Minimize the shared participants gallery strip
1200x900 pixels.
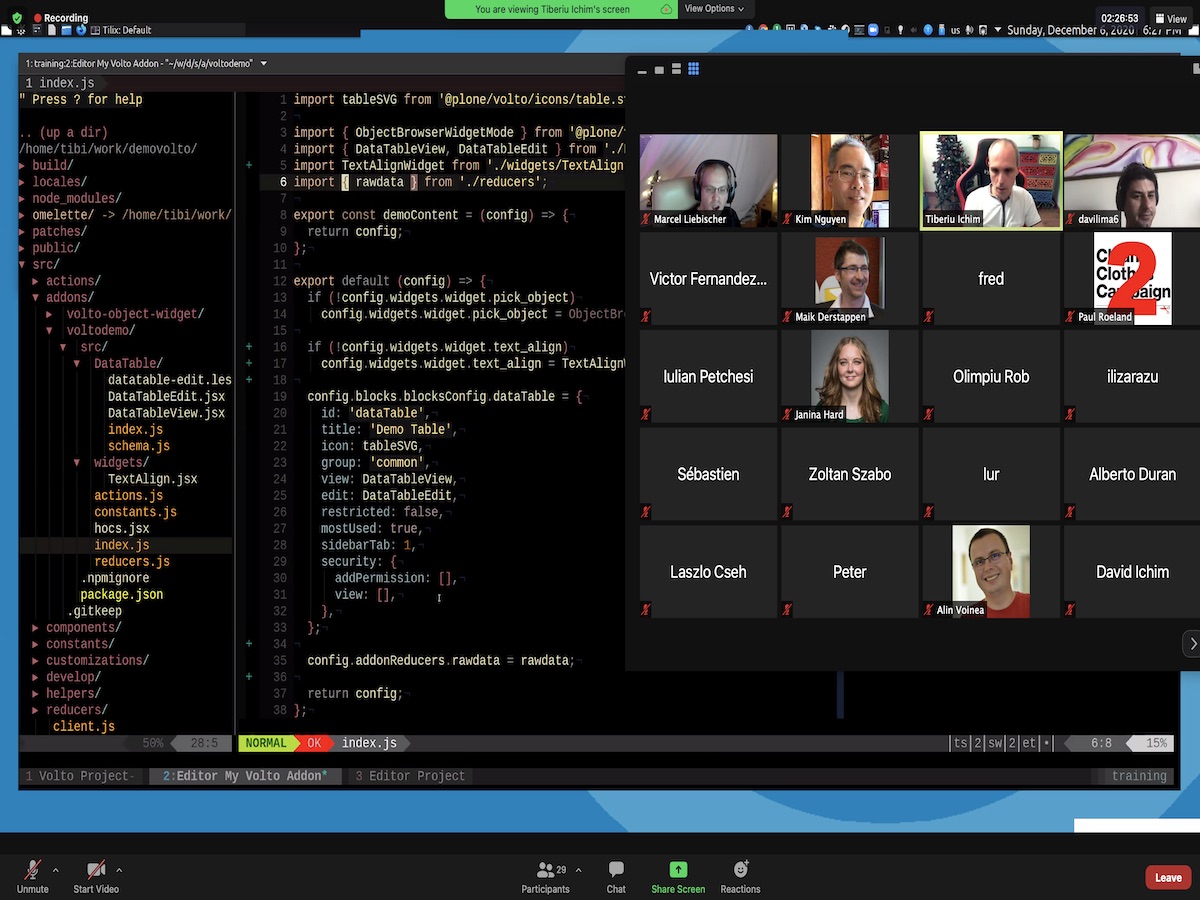[642, 70]
